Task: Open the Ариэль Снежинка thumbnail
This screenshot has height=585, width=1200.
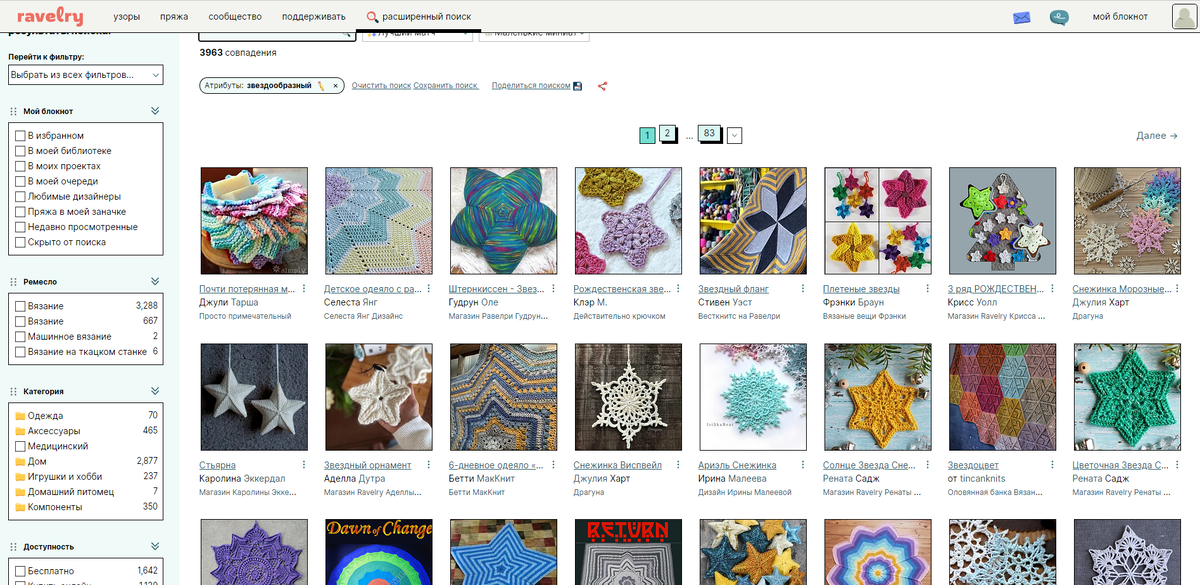Action: 754,398
